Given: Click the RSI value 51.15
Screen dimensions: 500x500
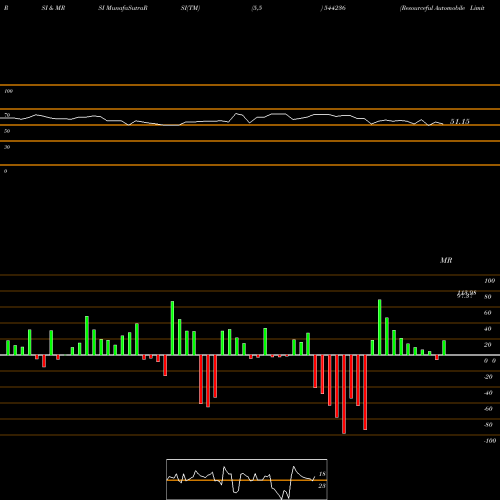Looking at the screenshot, I should coord(460,122).
